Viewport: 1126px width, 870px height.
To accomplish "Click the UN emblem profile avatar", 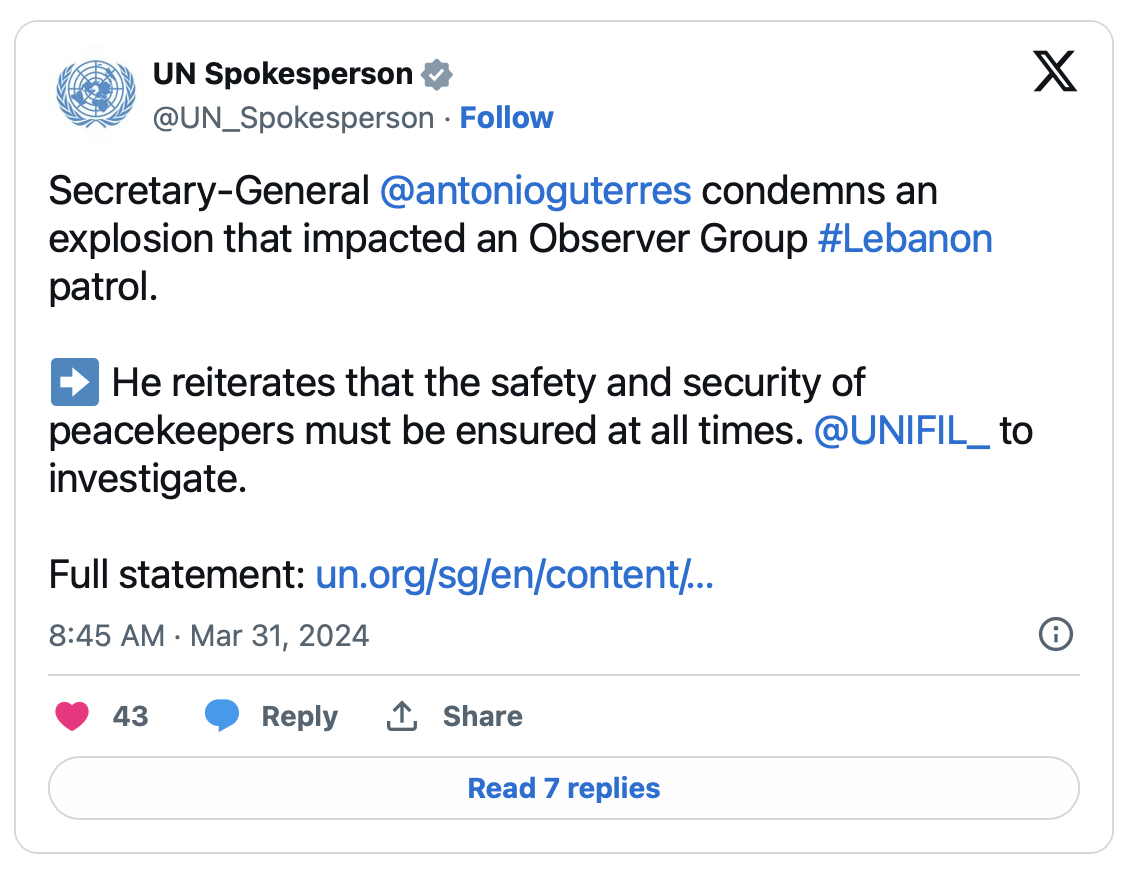I will [x=97, y=94].
